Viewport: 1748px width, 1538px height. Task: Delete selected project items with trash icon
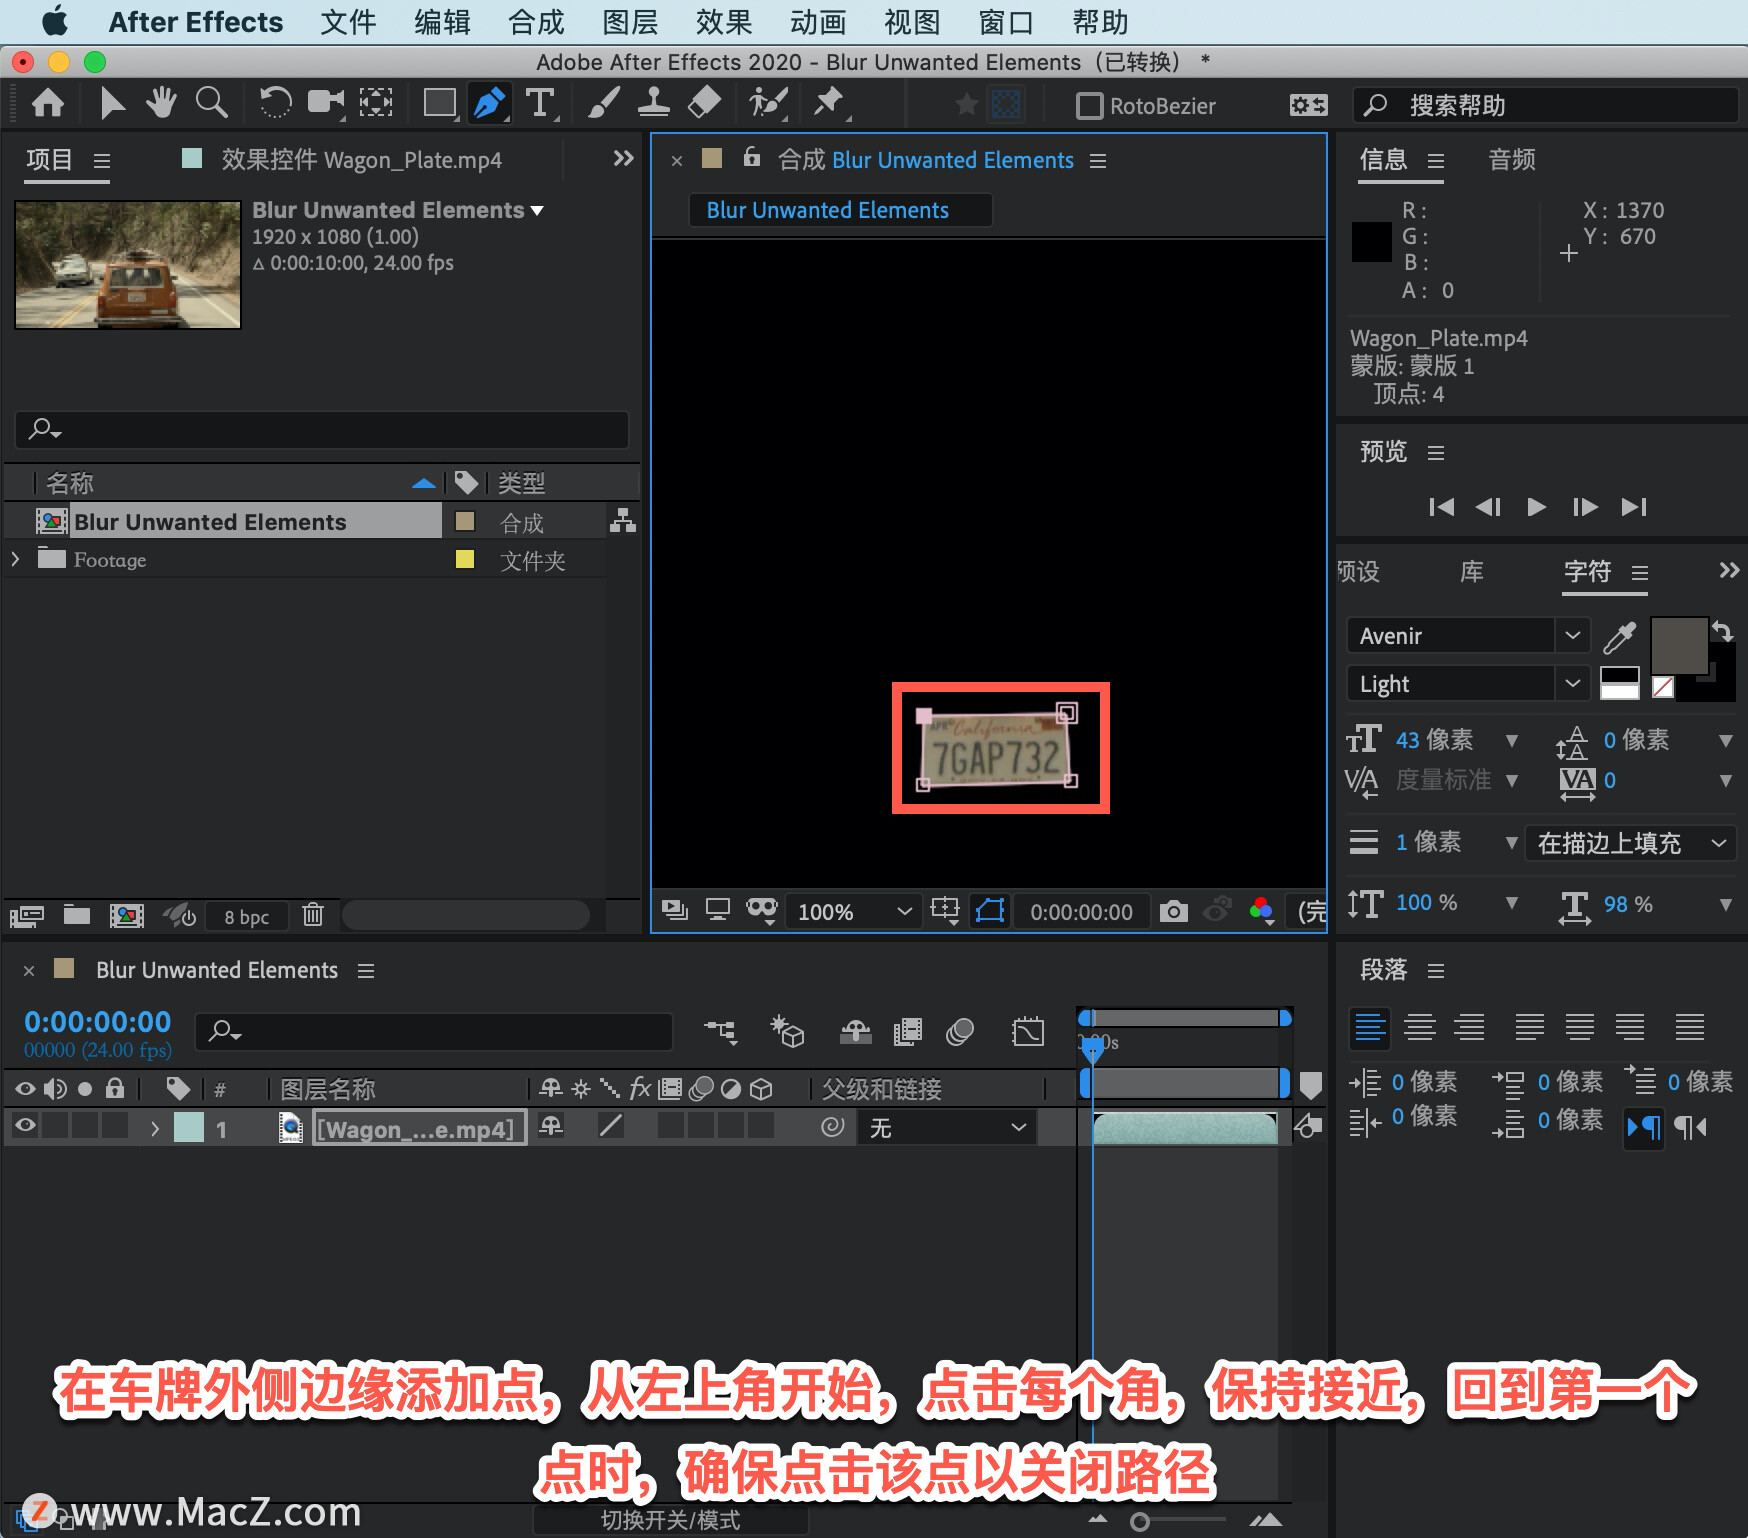(x=313, y=915)
